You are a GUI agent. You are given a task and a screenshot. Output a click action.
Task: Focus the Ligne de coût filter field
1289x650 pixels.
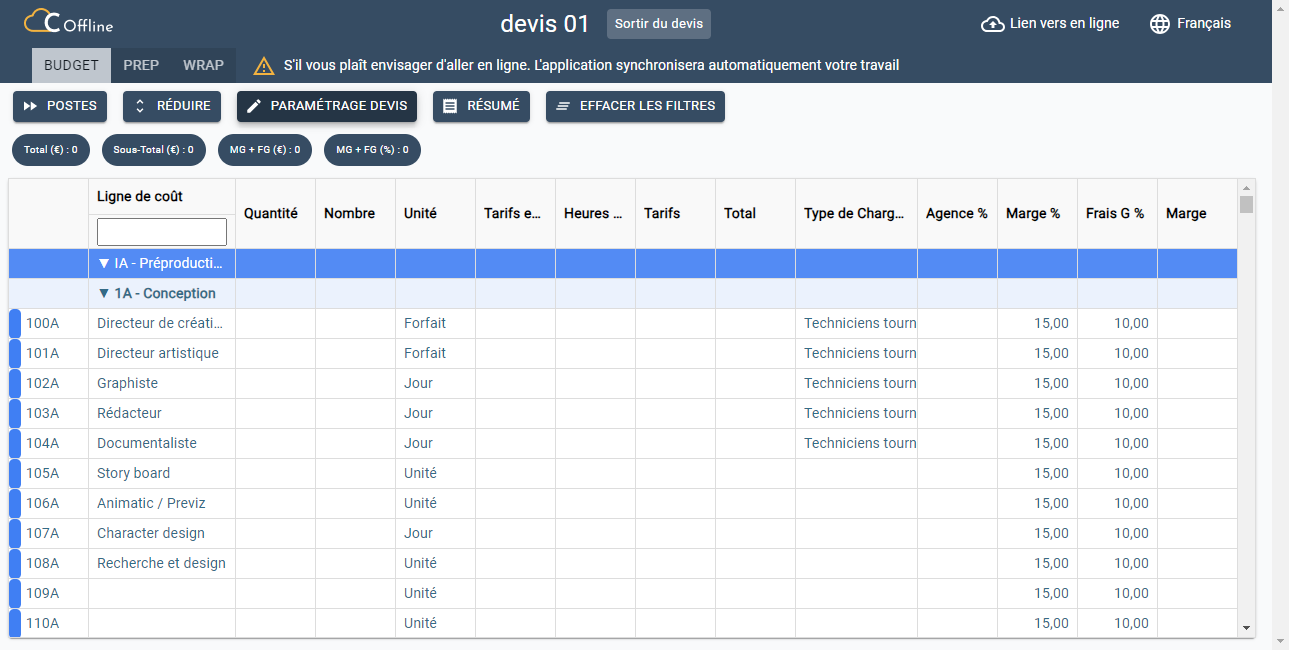162,232
